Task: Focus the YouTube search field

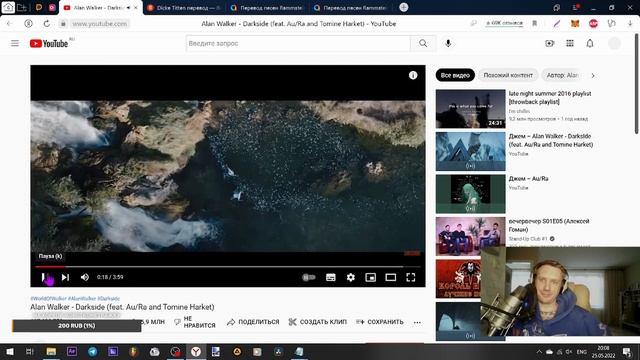Action: (298, 43)
